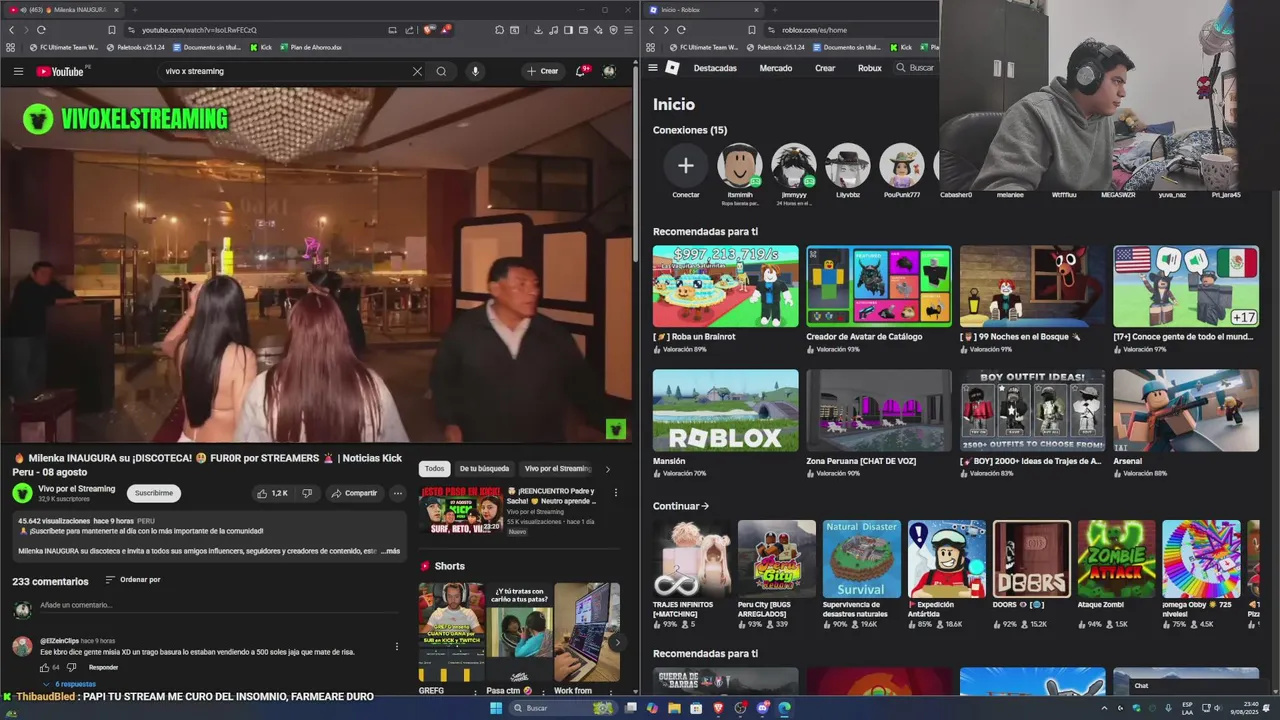This screenshot has width=1280, height=720.
Task: Add a Roblox connection with Conectar plus
Action: click(x=686, y=166)
